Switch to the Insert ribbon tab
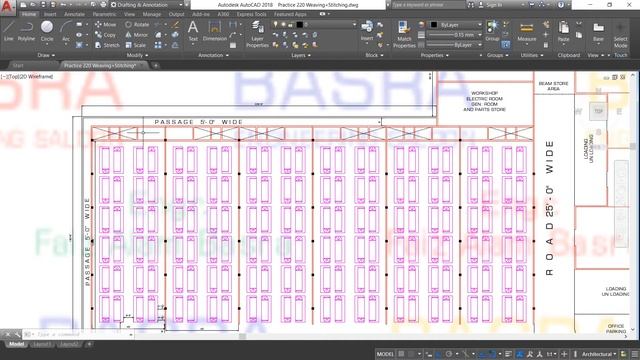 tap(50, 14)
